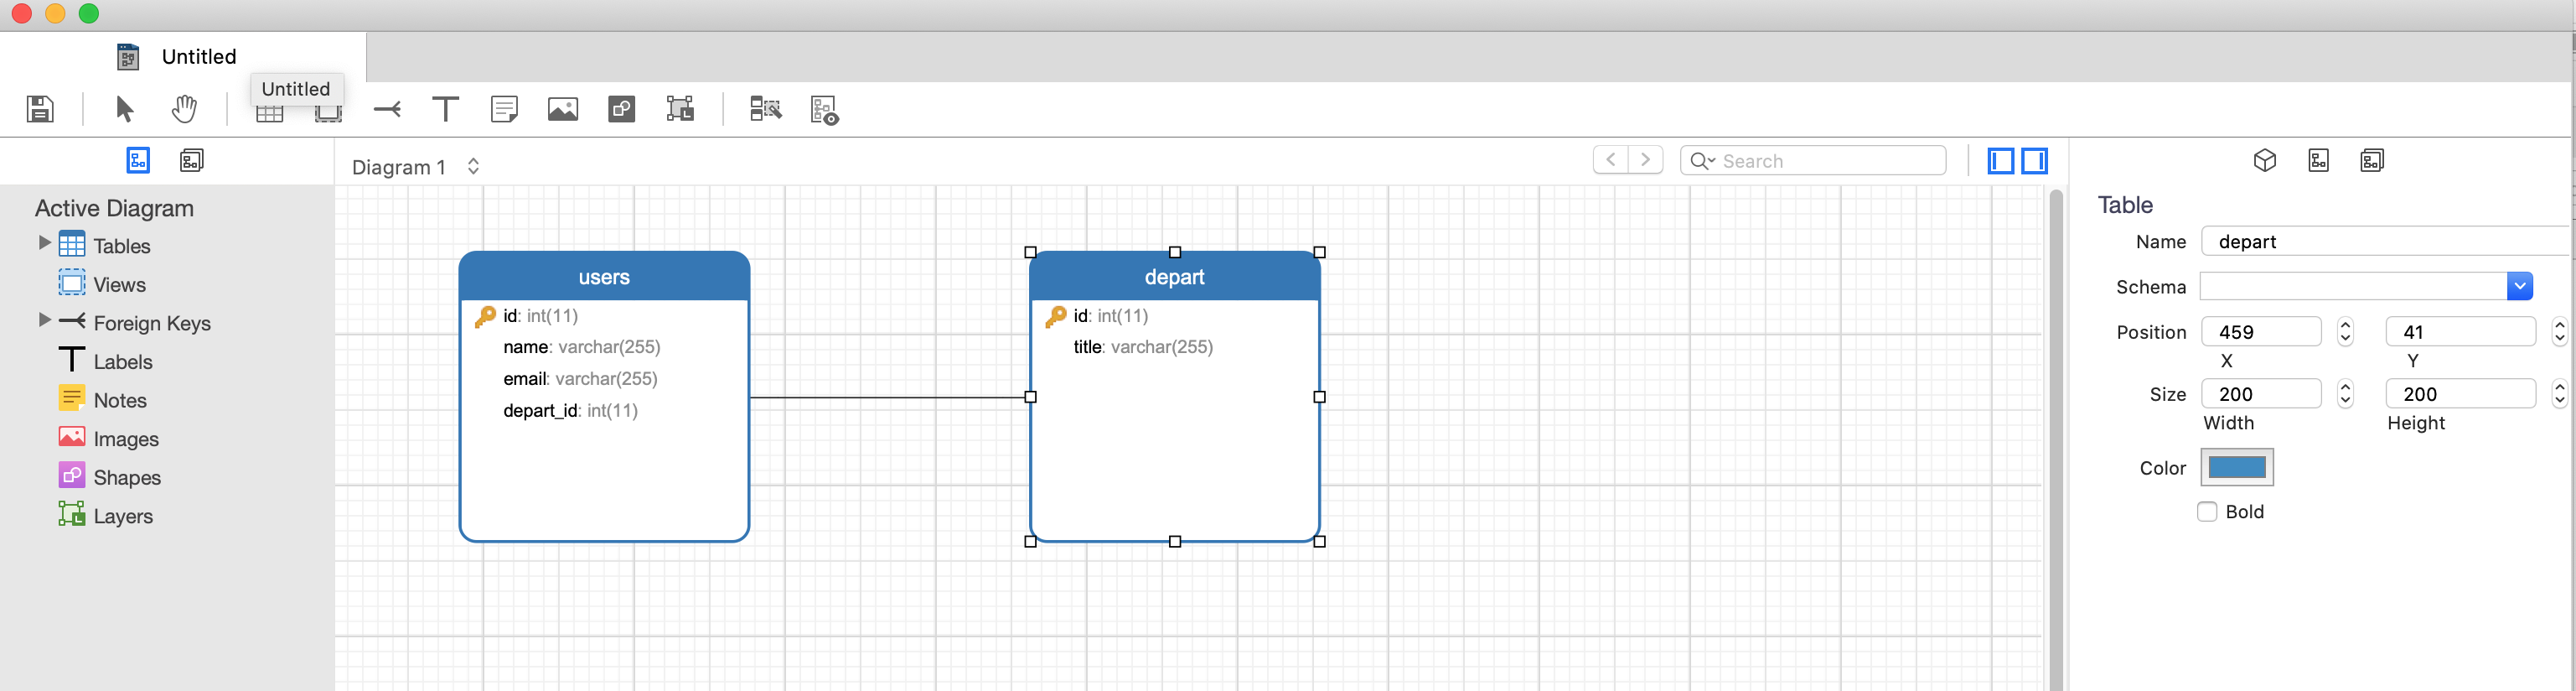Toggle left sidebar panel visibility
2576x691 pixels.
pyautogui.click(x=2001, y=160)
